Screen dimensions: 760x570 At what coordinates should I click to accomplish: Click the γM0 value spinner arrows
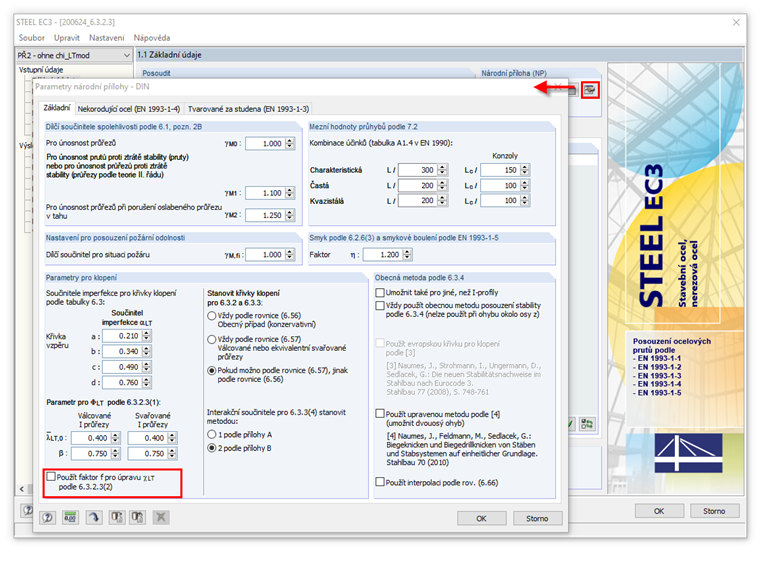tap(290, 143)
